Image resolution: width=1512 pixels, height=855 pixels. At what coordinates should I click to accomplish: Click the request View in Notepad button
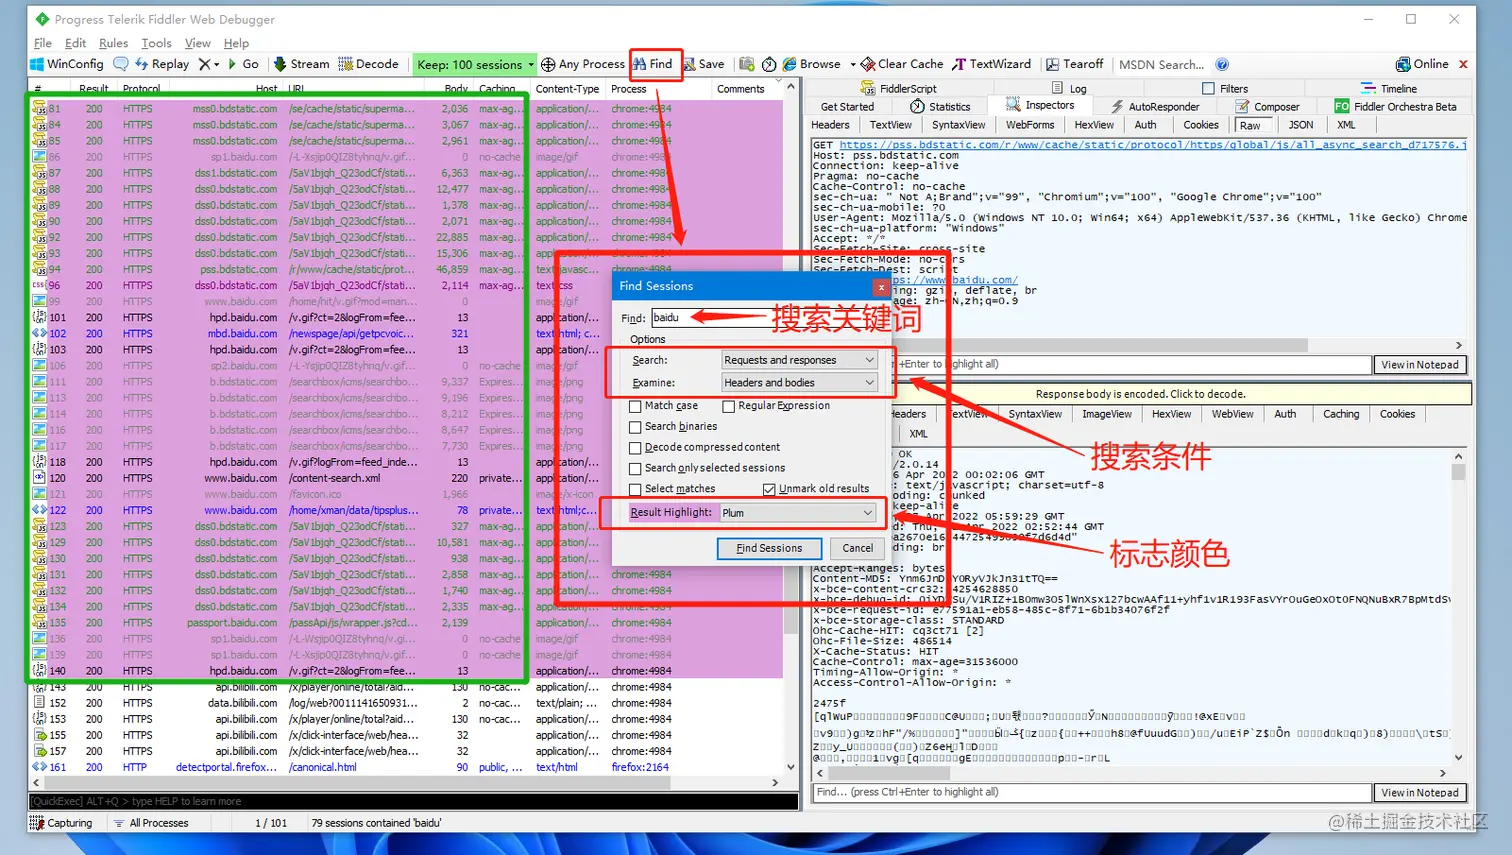click(1420, 365)
